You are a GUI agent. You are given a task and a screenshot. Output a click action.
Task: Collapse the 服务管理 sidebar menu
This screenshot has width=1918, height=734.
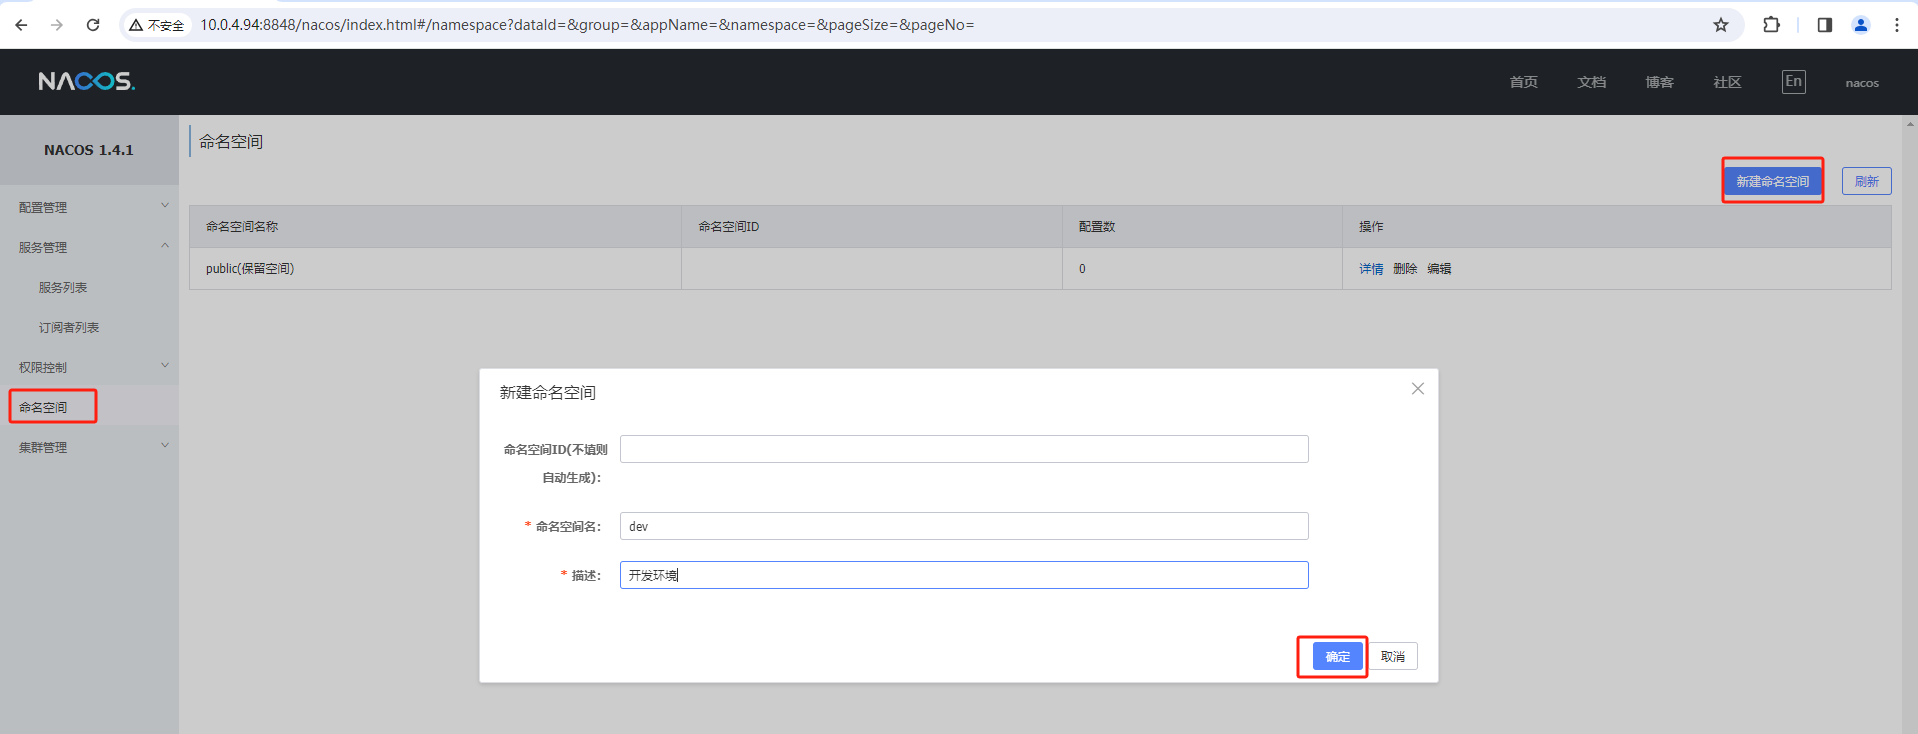[x=89, y=247]
